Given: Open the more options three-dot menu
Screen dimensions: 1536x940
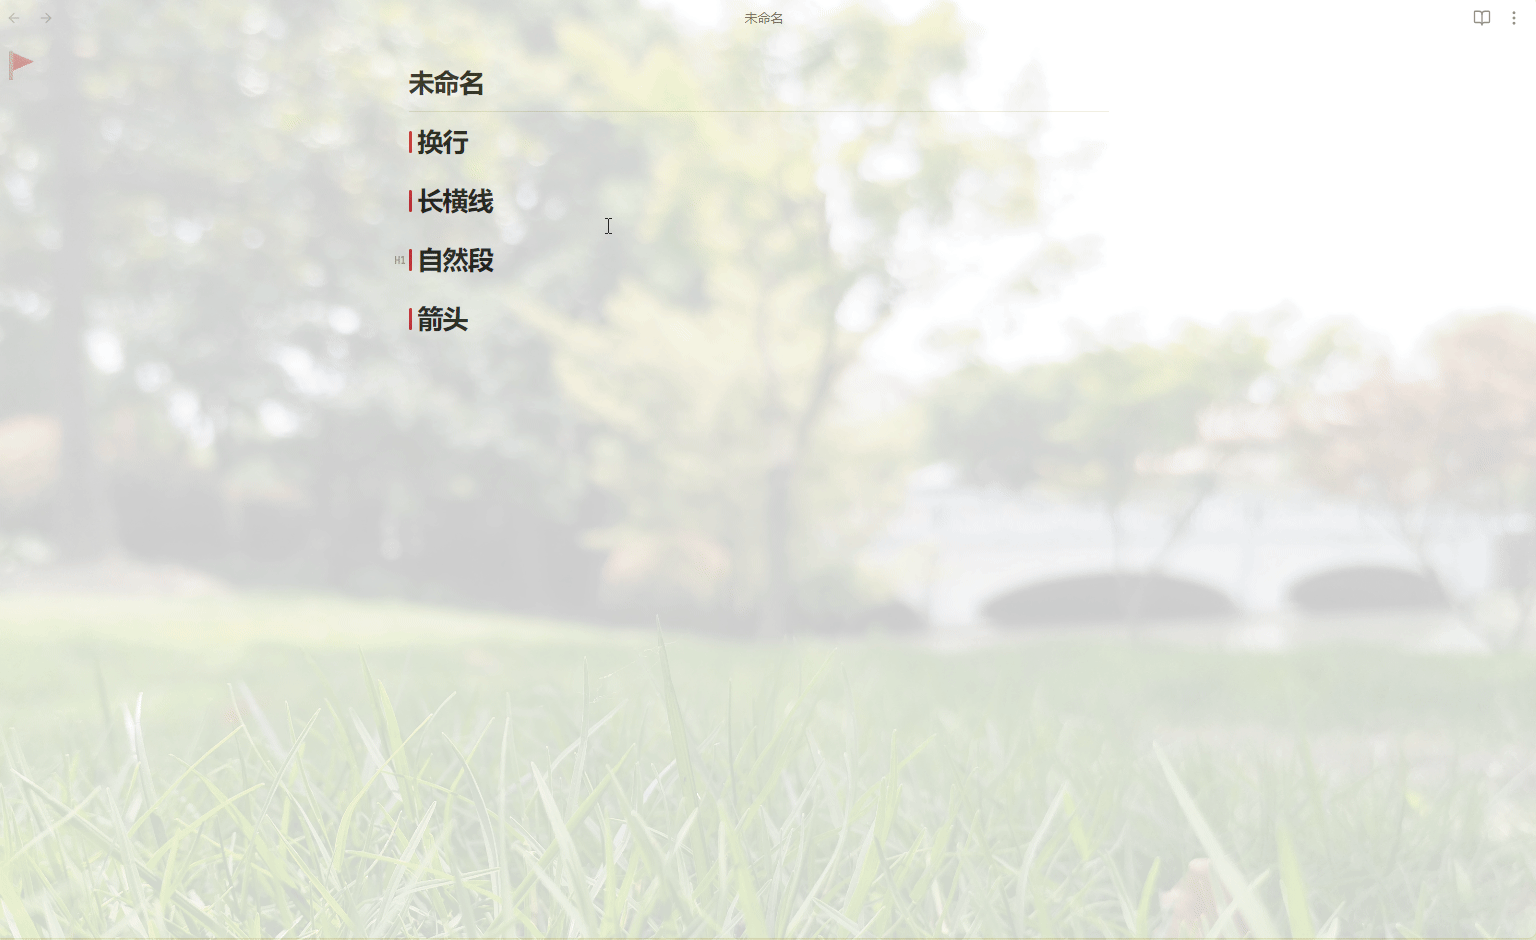Looking at the screenshot, I should tap(1513, 18).
